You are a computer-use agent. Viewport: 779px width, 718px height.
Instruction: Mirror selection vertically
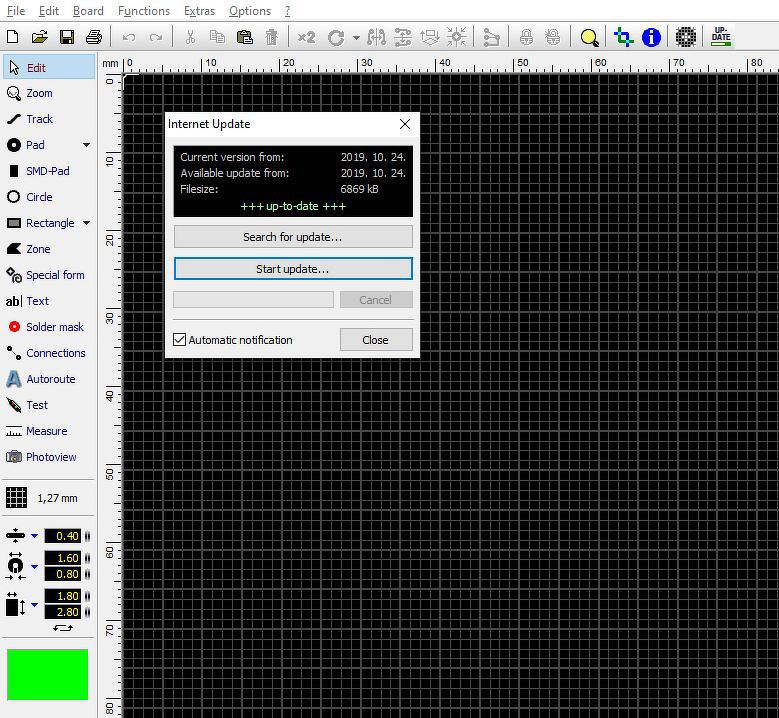[403, 37]
